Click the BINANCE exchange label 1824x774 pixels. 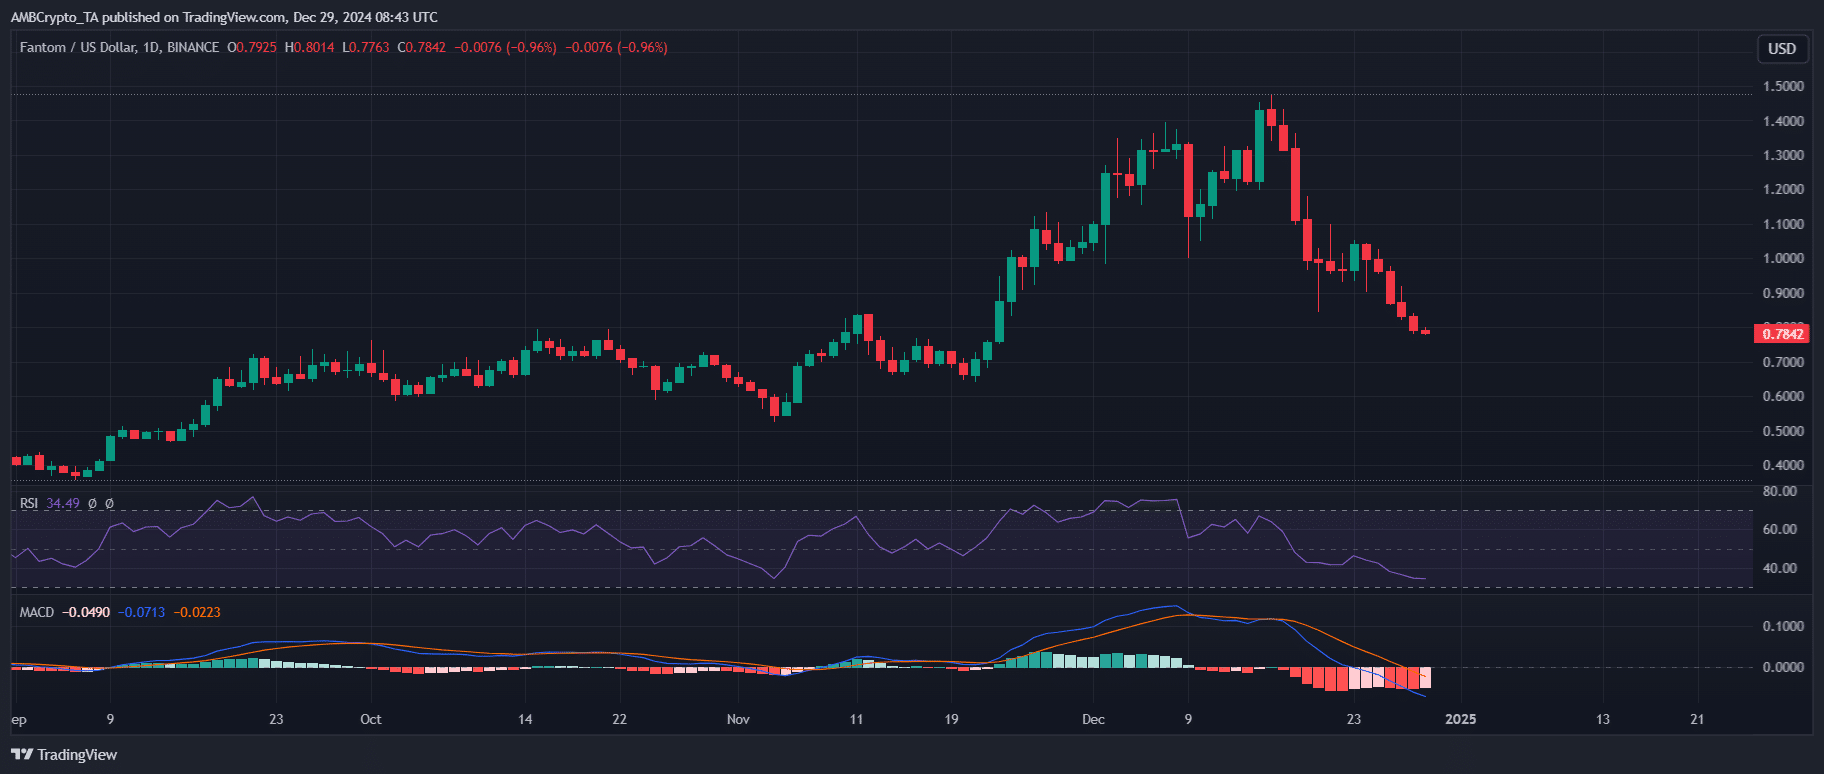point(193,47)
